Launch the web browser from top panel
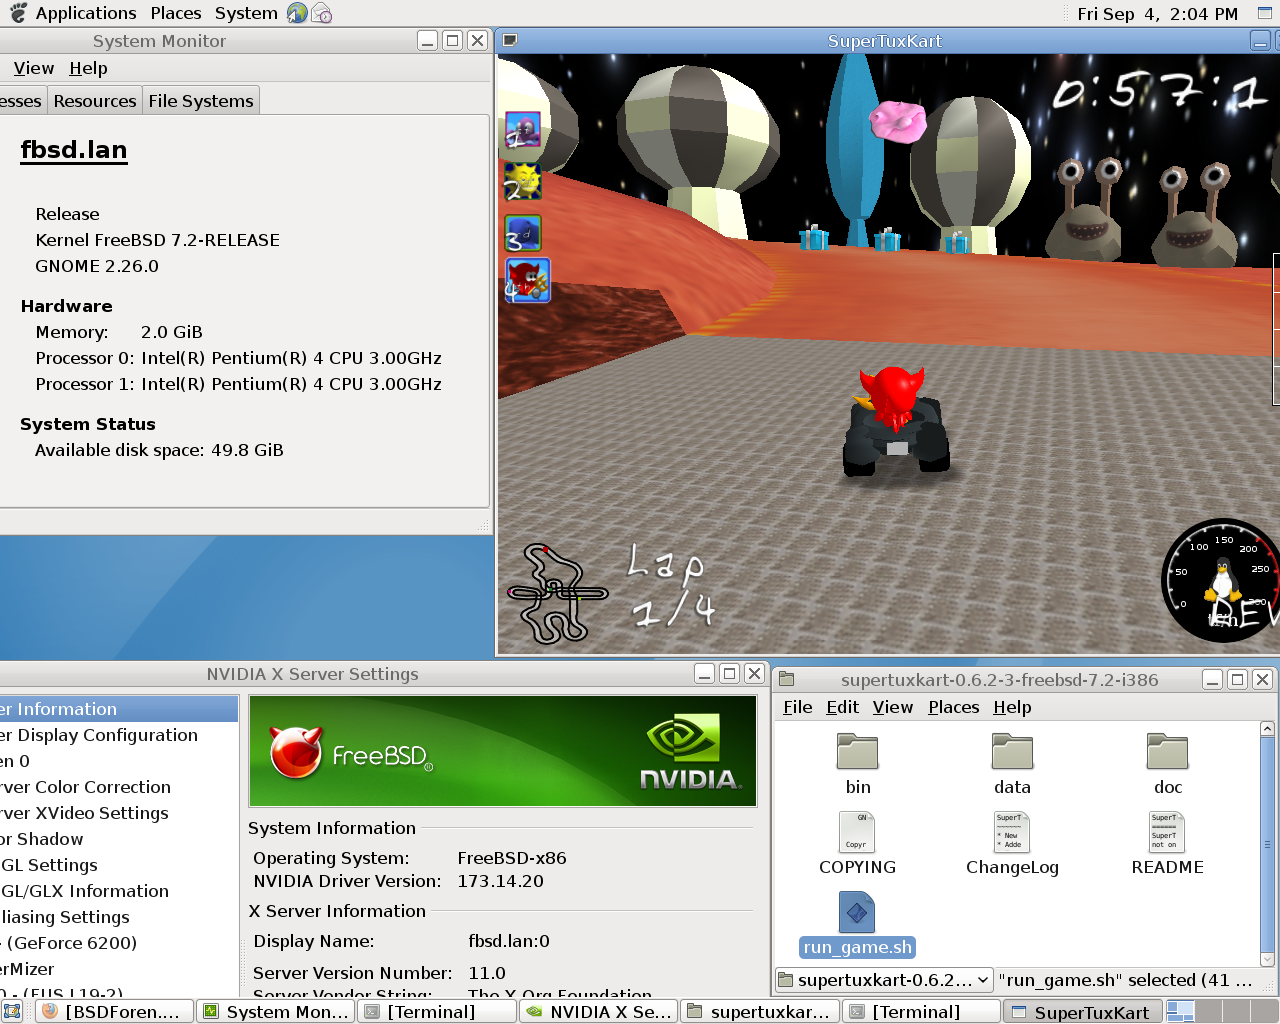 coord(297,13)
